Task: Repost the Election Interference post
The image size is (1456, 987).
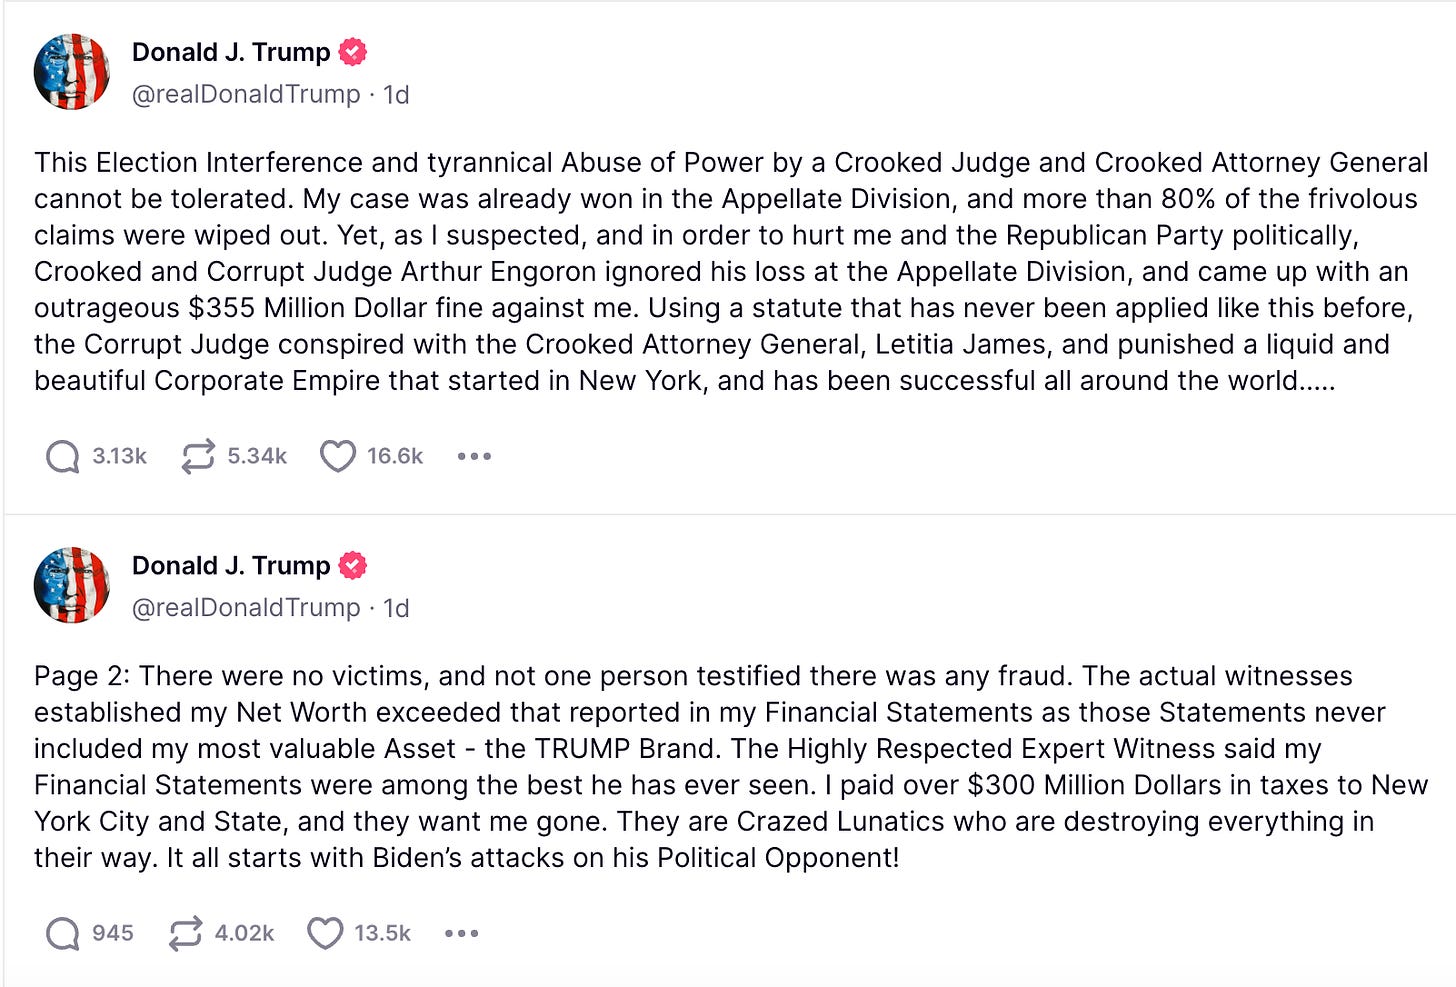Action: click(198, 455)
